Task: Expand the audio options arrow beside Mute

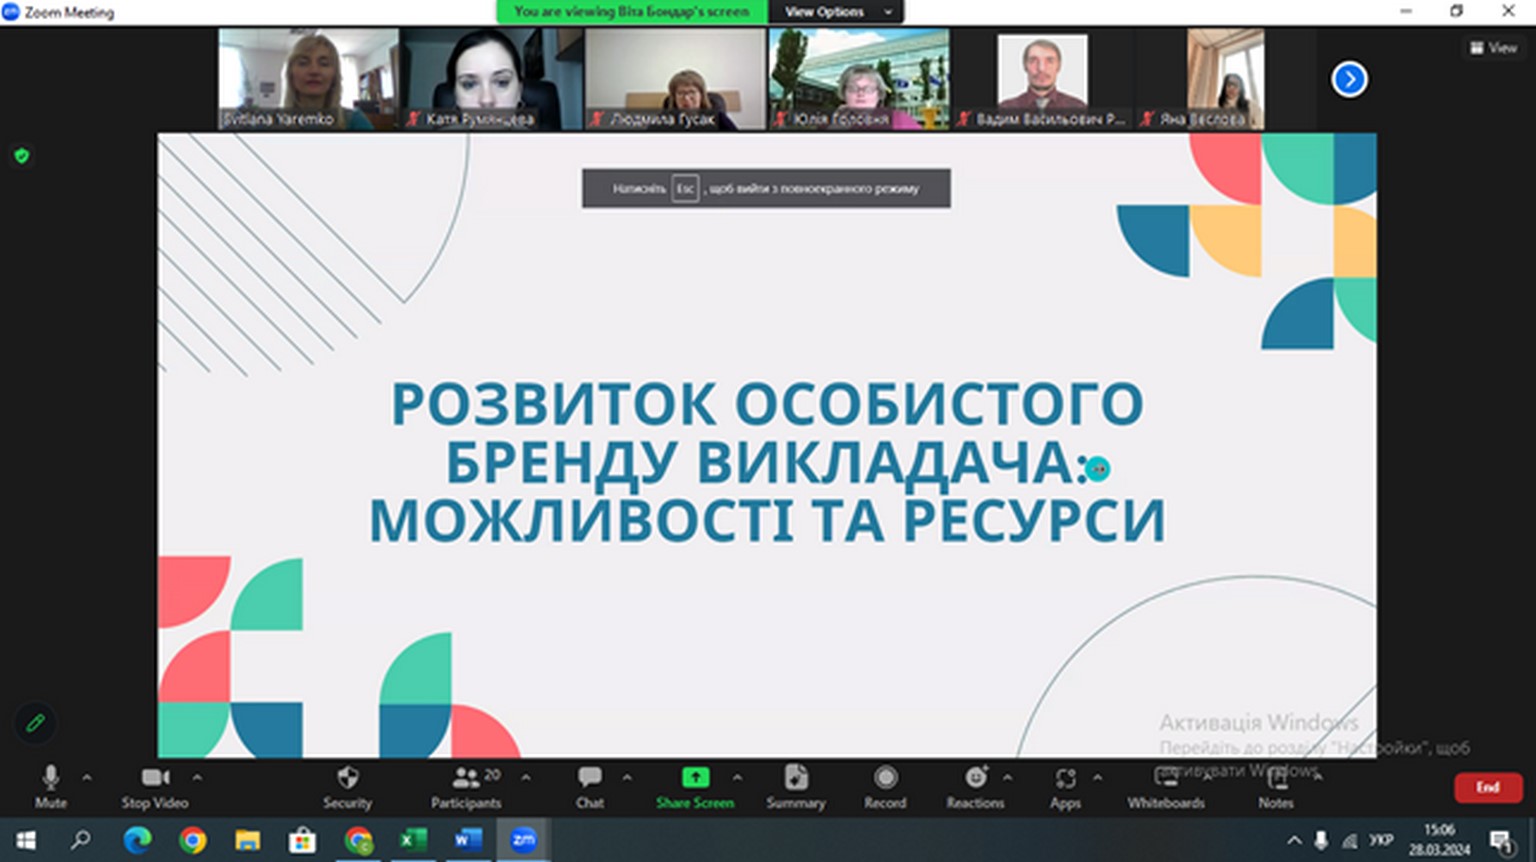Action: [87, 777]
